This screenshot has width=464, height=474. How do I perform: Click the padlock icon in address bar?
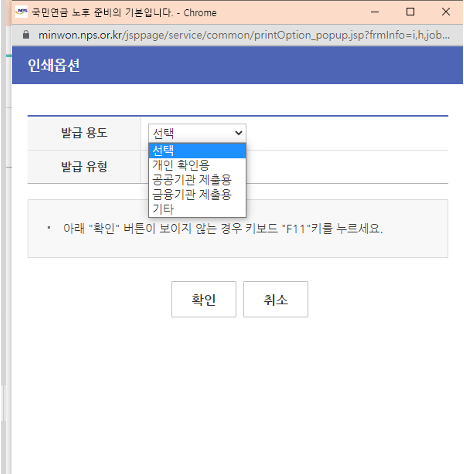26,35
